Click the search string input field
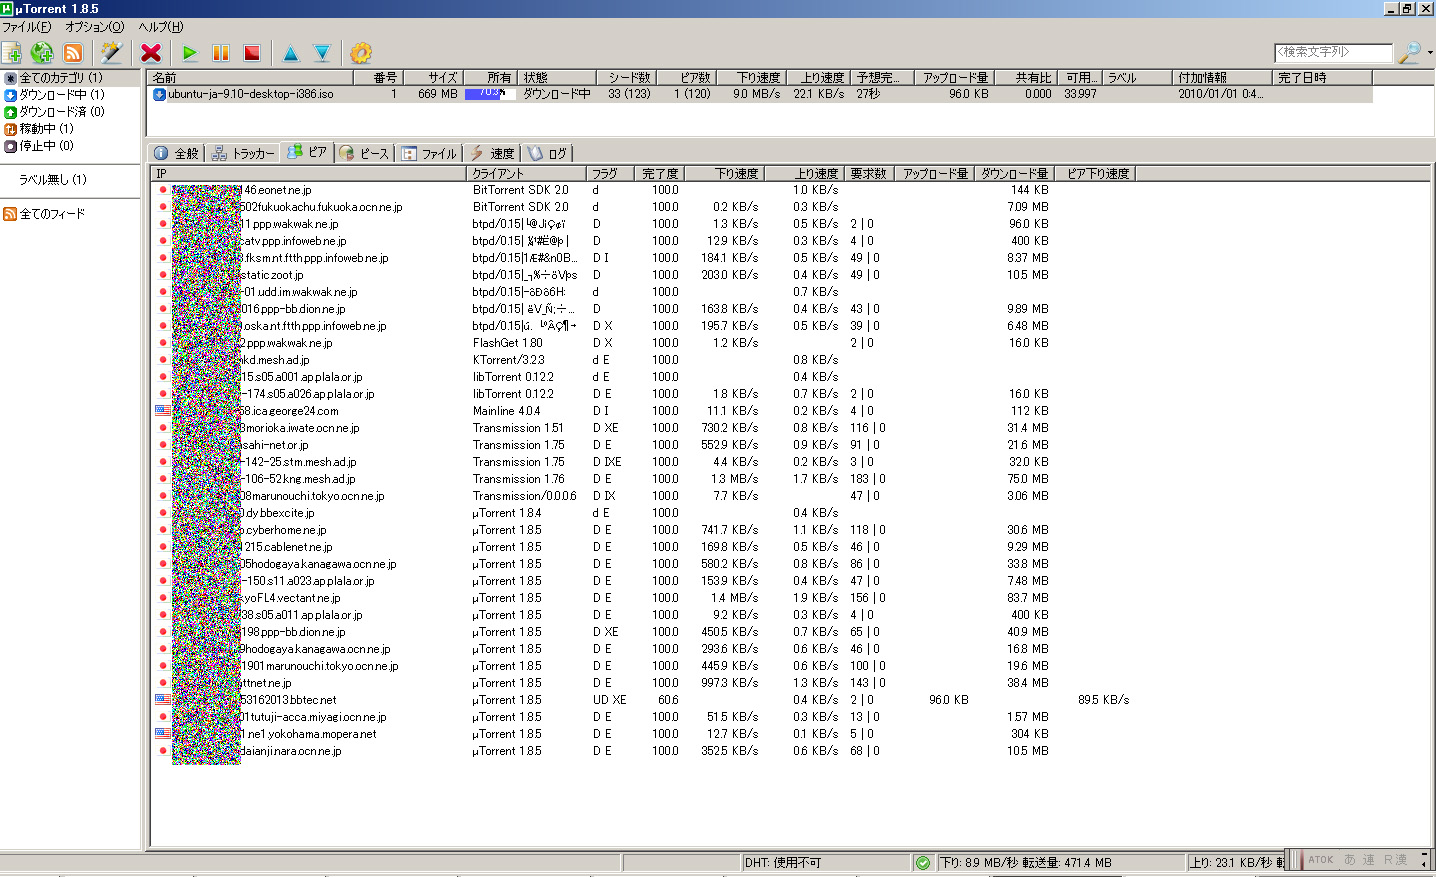Image resolution: width=1436 pixels, height=877 pixels. tap(1332, 52)
